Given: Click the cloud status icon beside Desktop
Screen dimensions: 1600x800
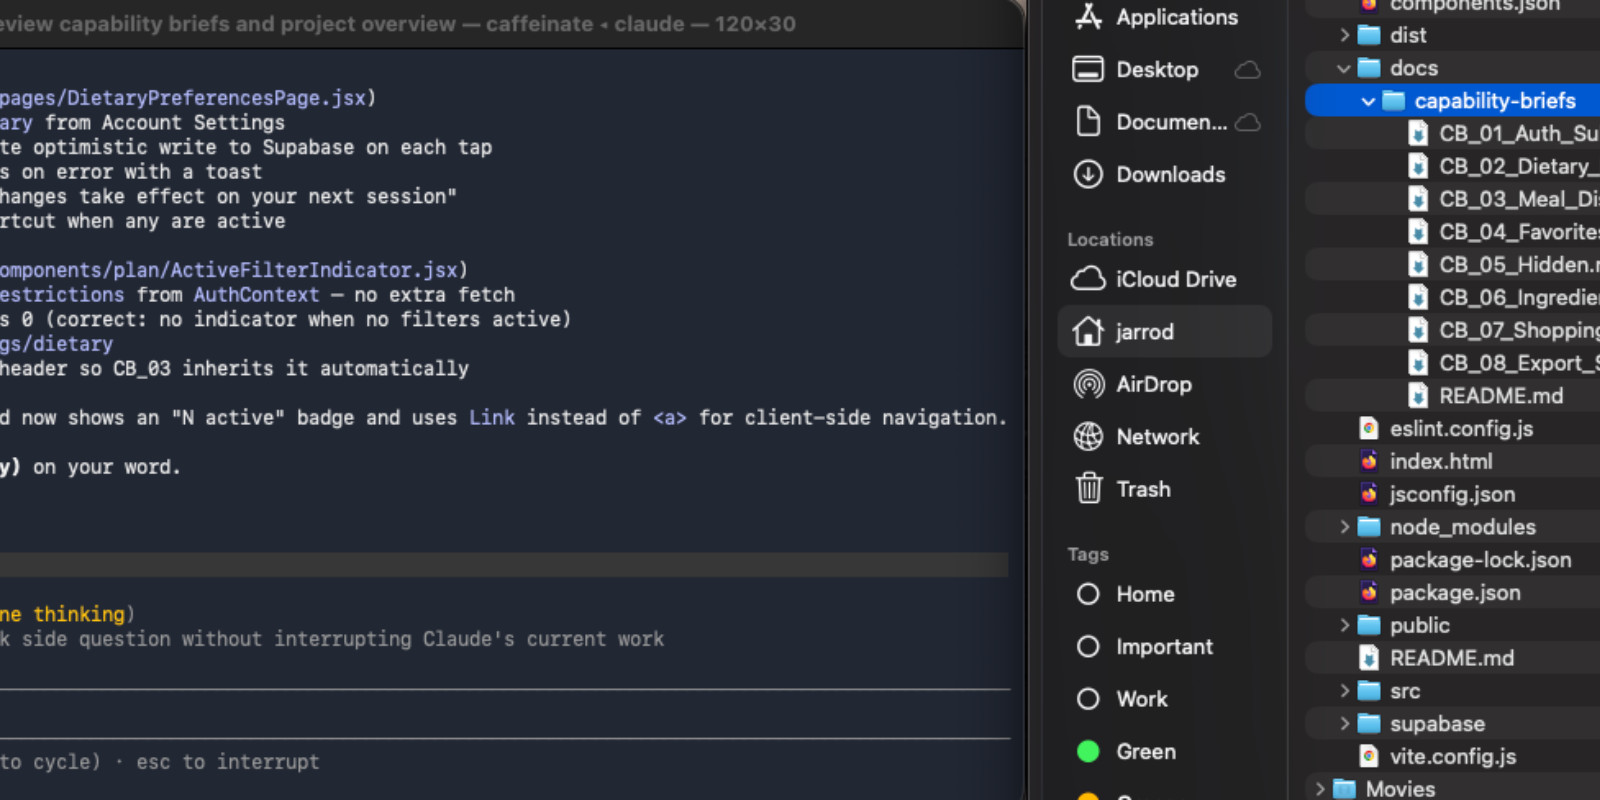Looking at the screenshot, I should point(1247,70).
